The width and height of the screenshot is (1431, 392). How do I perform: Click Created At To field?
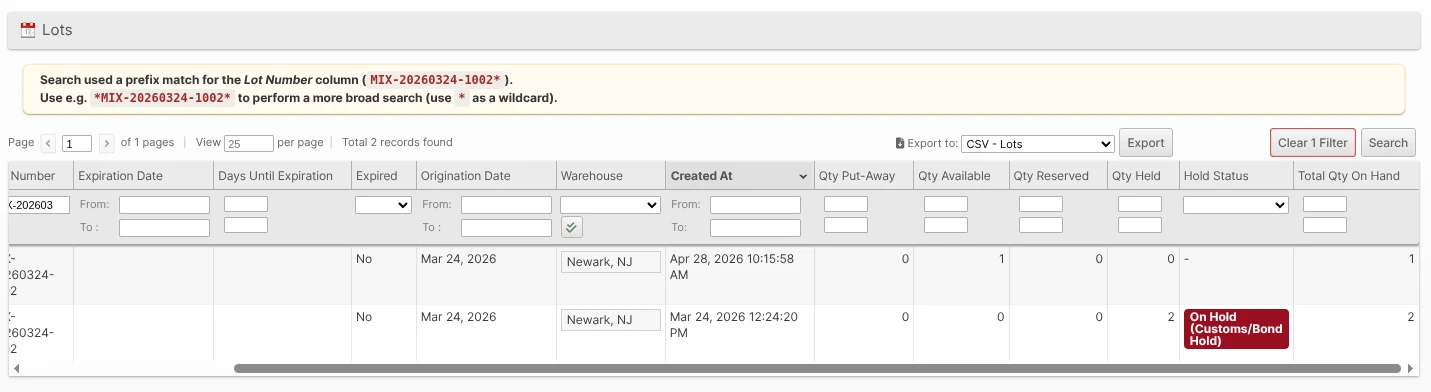pyautogui.click(x=755, y=228)
